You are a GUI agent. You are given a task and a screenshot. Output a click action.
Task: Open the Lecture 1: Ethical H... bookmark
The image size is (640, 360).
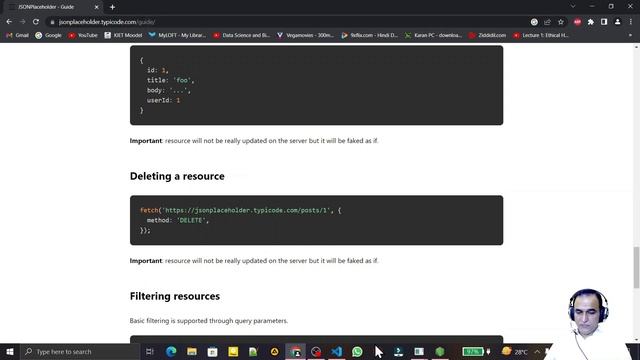pyautogui.click(x=541, y=36)
